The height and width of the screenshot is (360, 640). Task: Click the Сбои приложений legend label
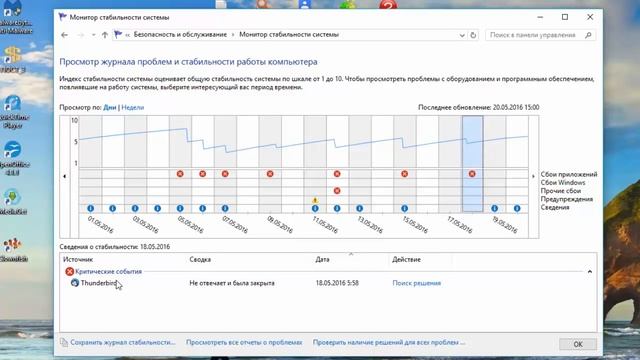(x=569, y=174)
